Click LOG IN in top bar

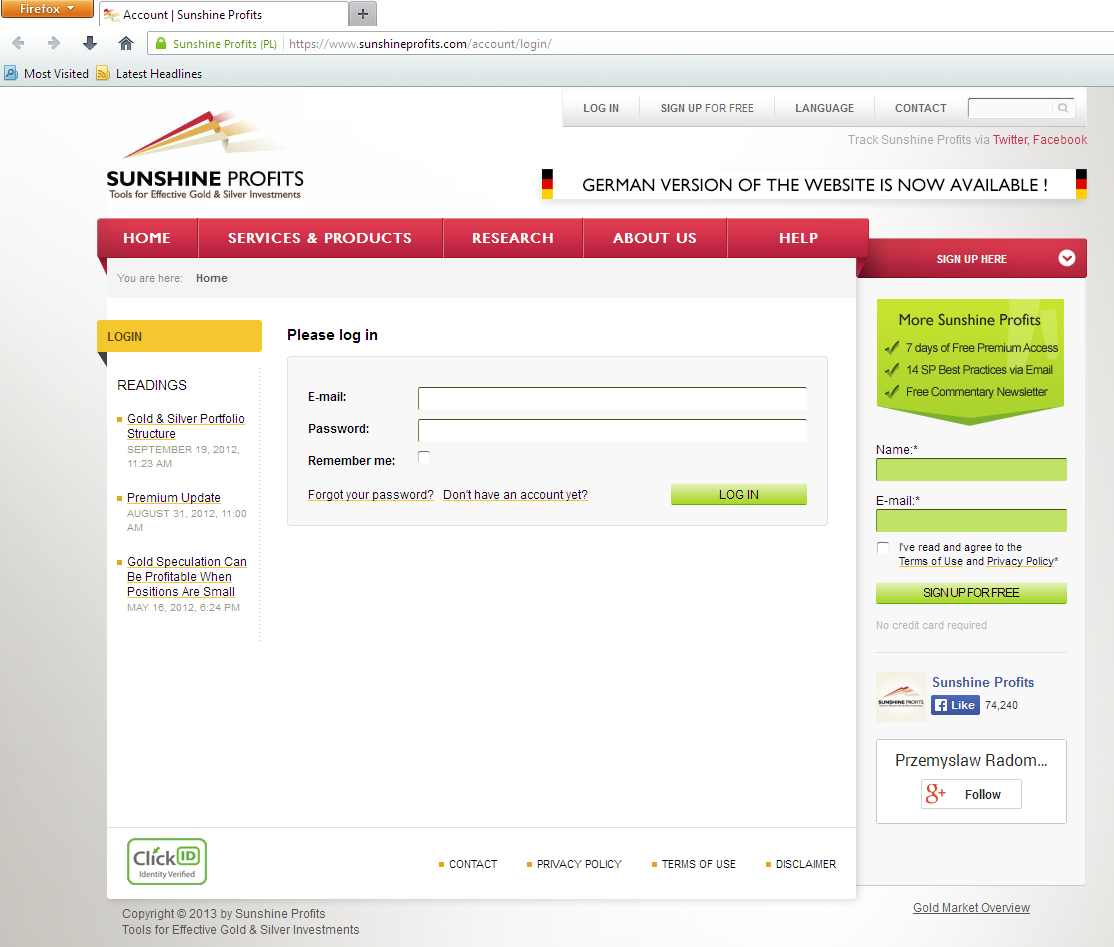[x=601, y=108]
